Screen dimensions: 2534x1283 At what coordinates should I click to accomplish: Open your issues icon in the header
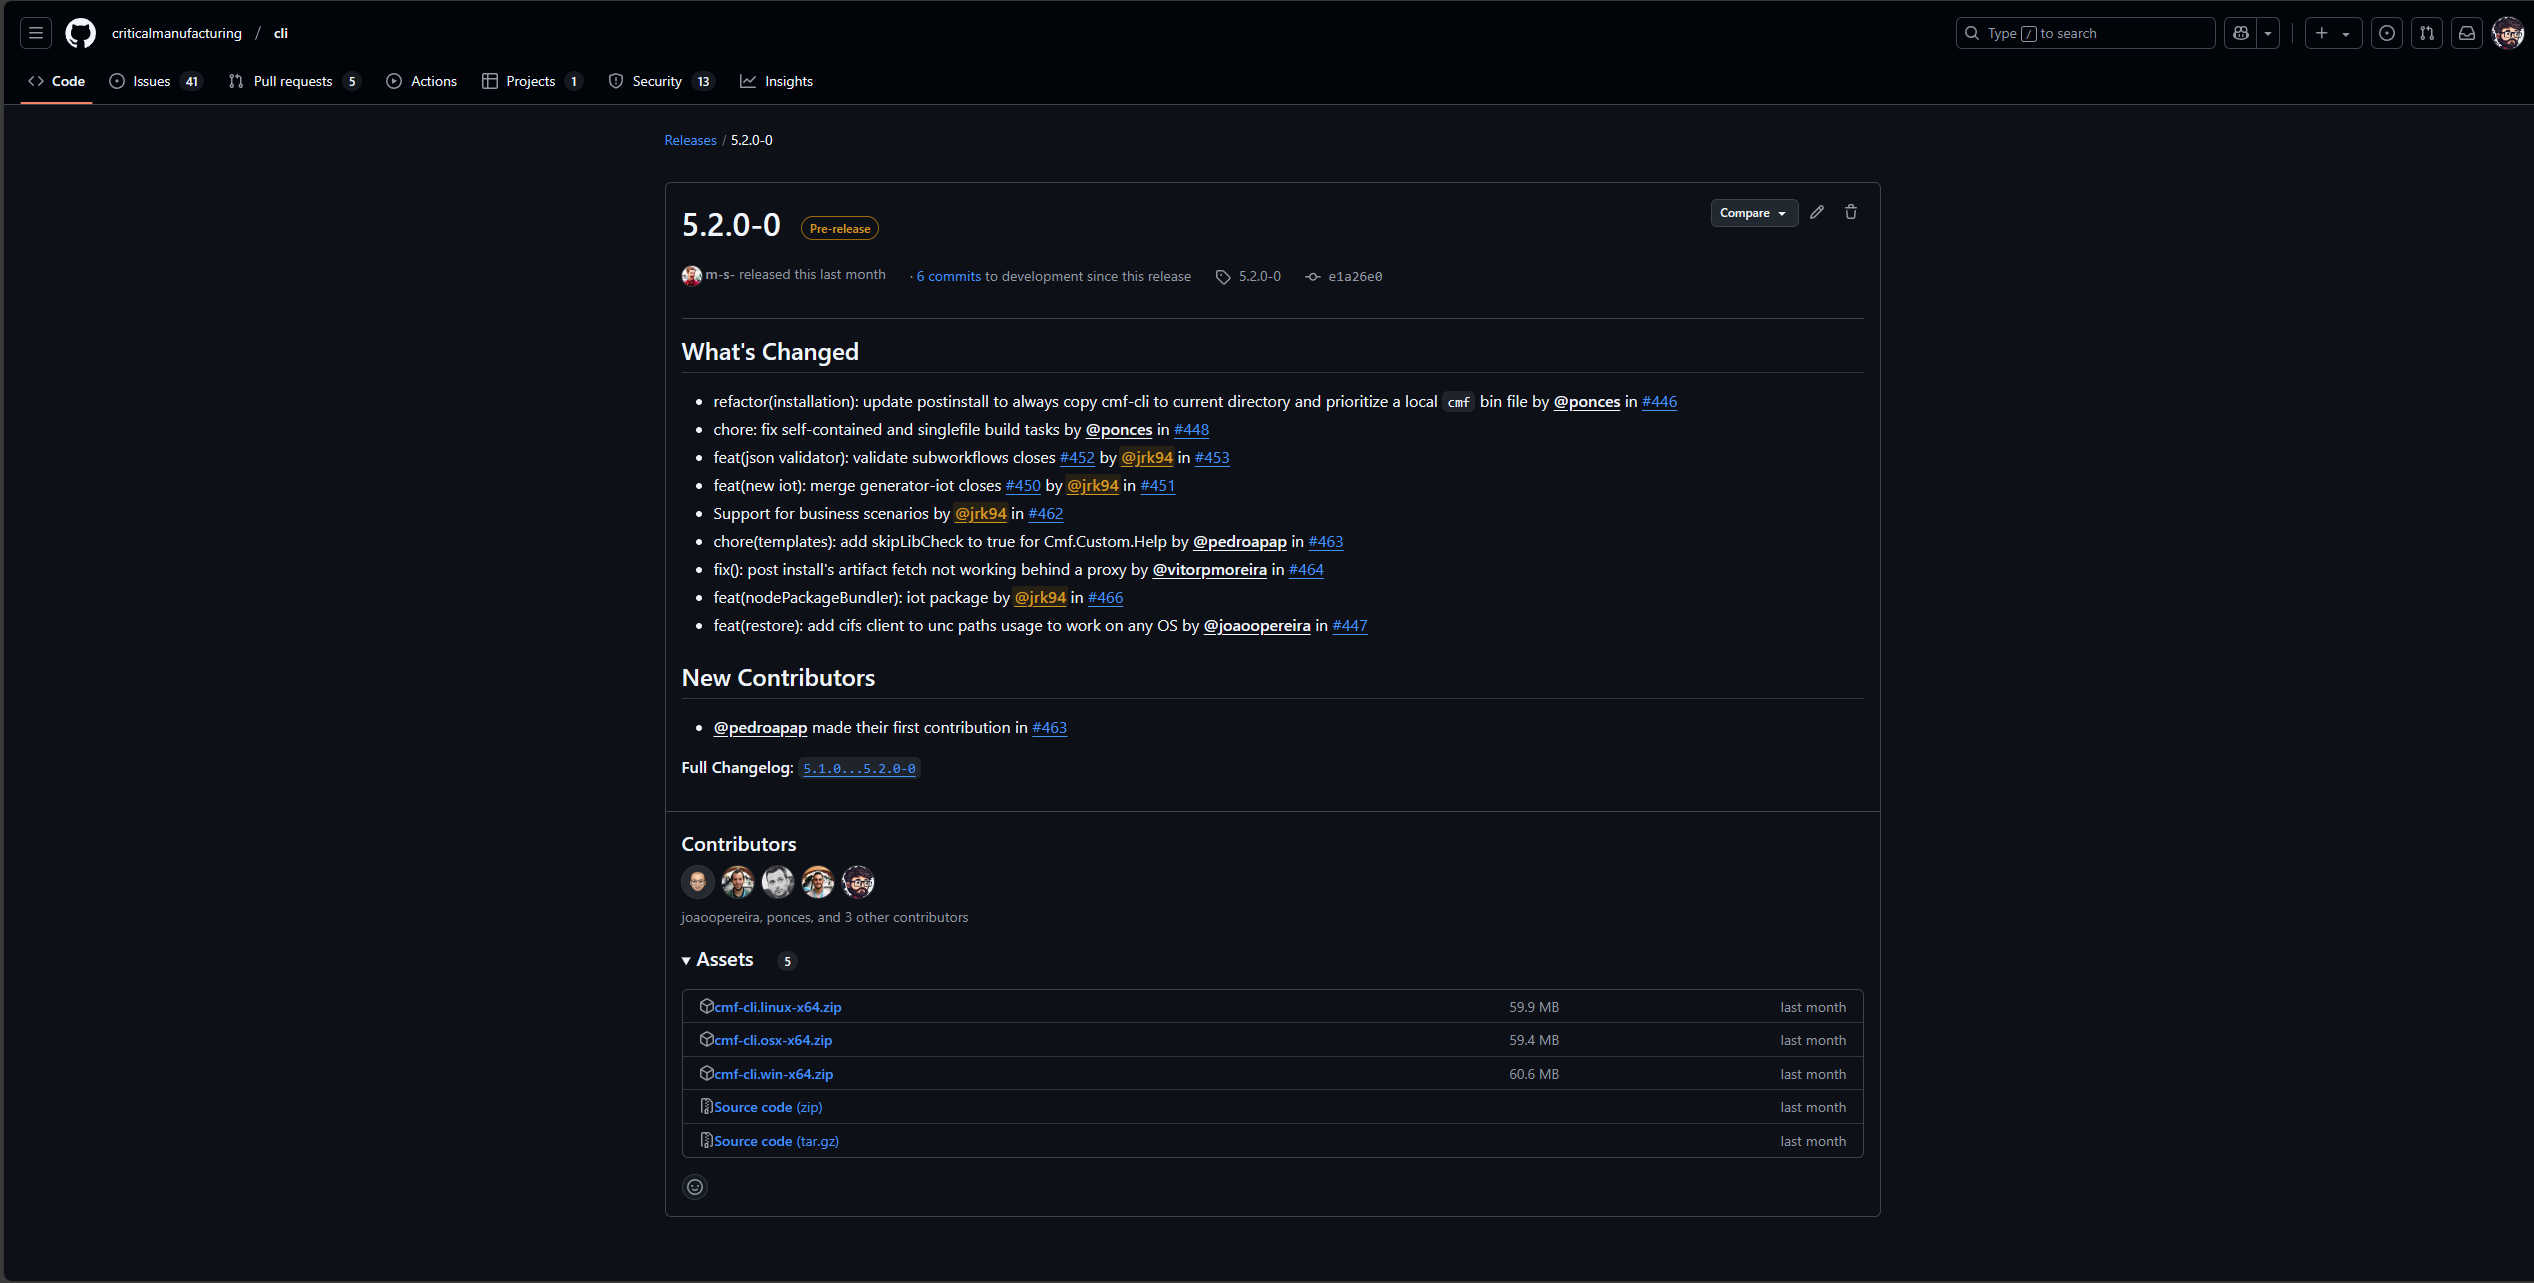pyautogui.click(x=2386, y=32)
